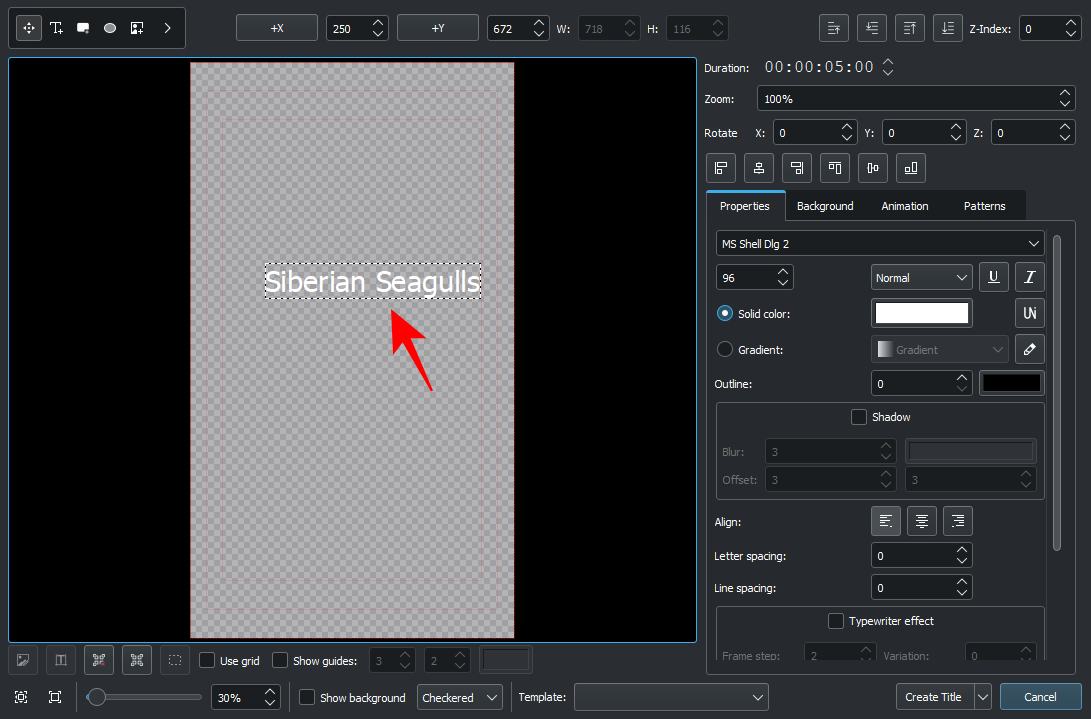The width and height of the screenshot is (1091, 719).
Task: Center-align the text
Action: pos(921,521)
